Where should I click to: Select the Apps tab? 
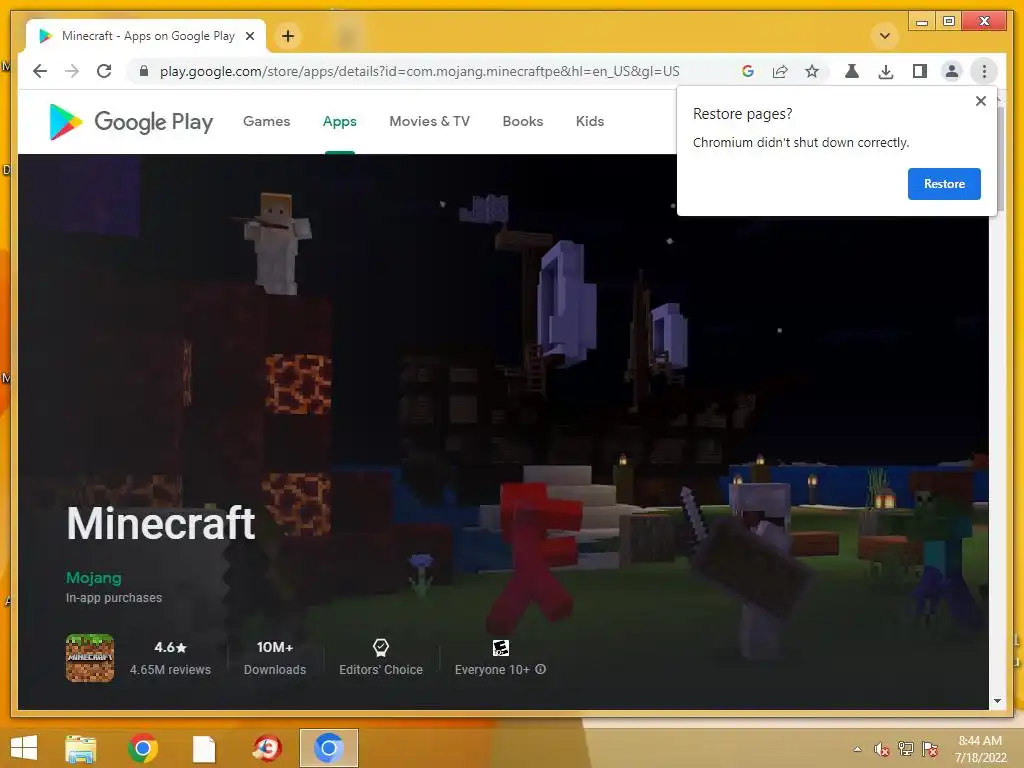click(340, 121)
